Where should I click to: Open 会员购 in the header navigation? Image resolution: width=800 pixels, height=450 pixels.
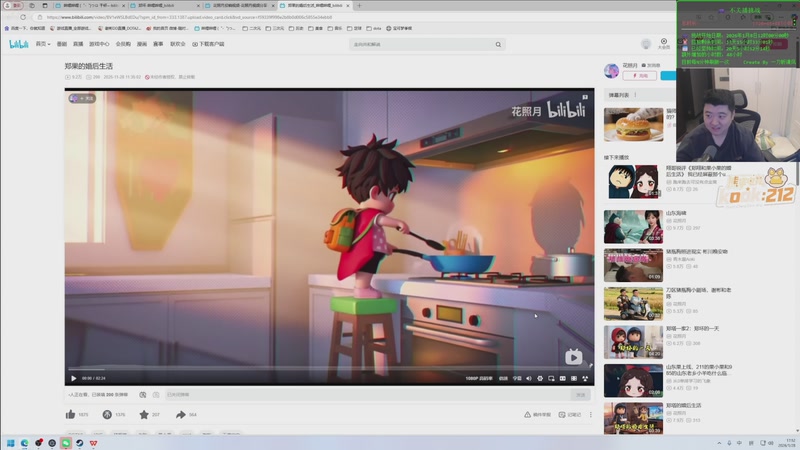(123, 44)
